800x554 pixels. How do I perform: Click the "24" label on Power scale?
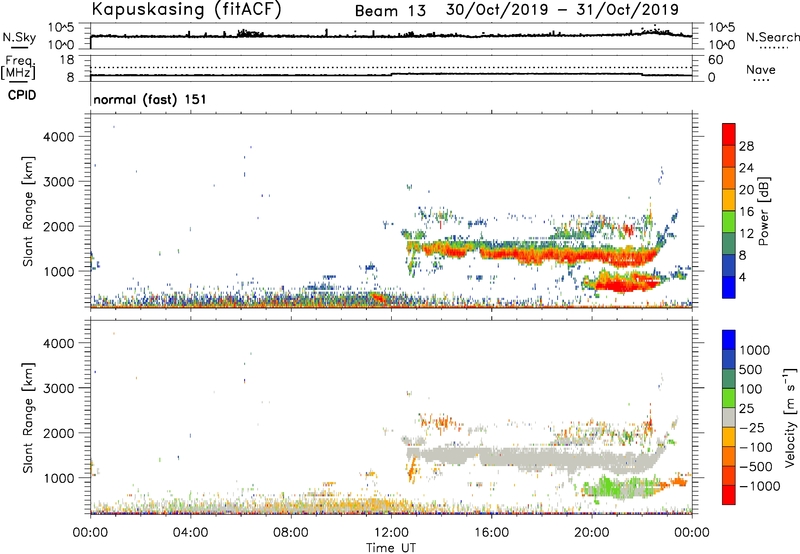746,168
